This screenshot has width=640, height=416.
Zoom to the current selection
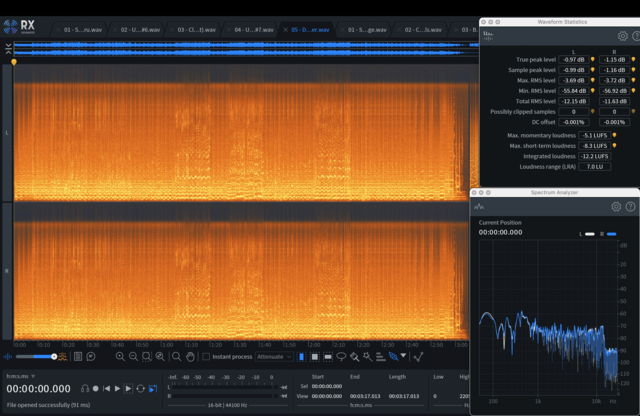coord(147,357)
